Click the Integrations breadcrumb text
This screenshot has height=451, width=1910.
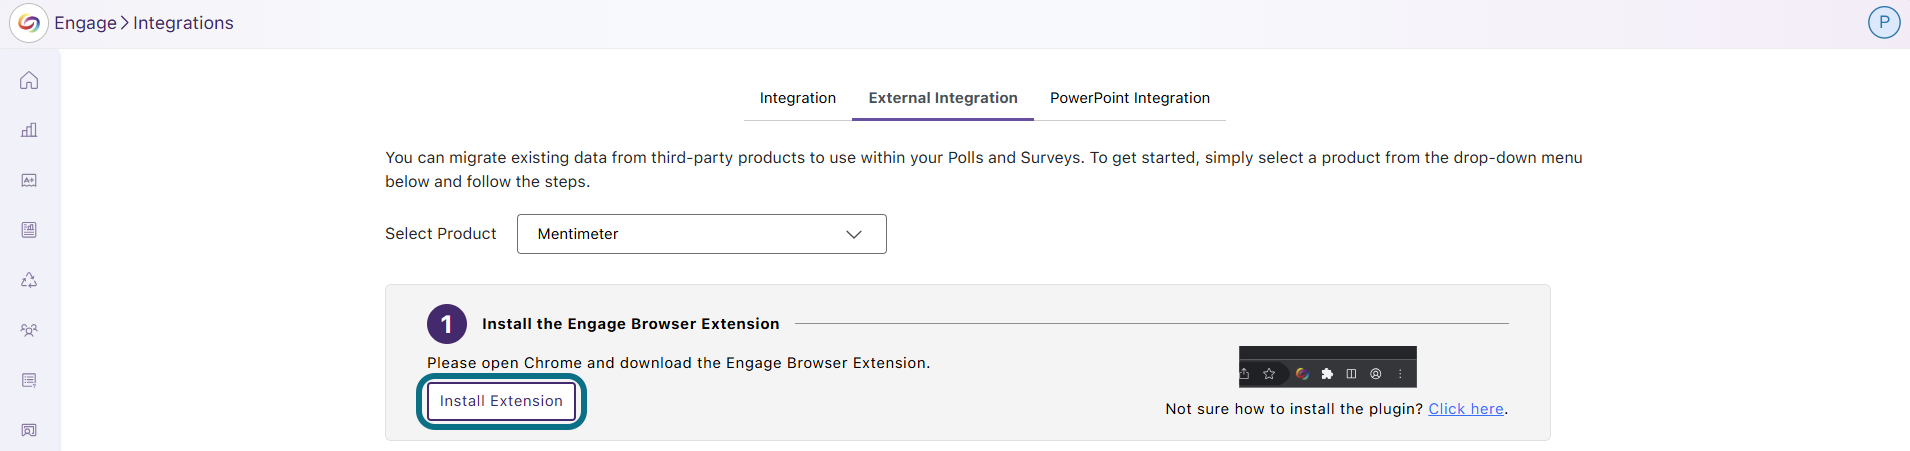(183, 23)
